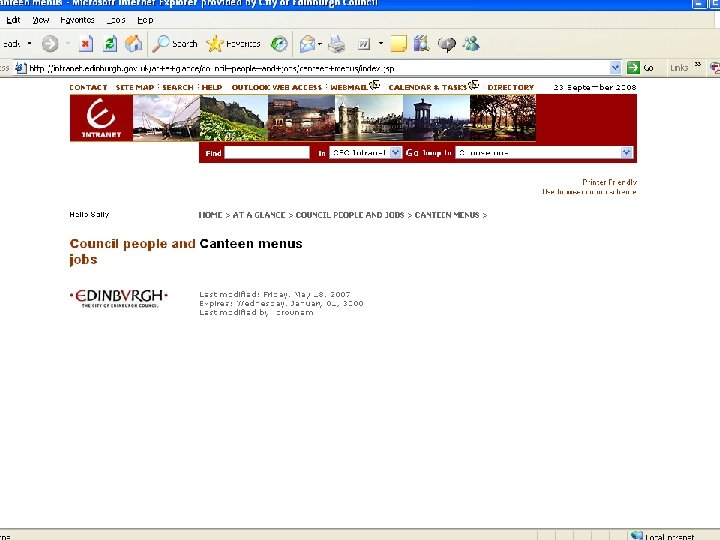Print the page with printer icon
720x540 pixels.
tap(337, 44)
